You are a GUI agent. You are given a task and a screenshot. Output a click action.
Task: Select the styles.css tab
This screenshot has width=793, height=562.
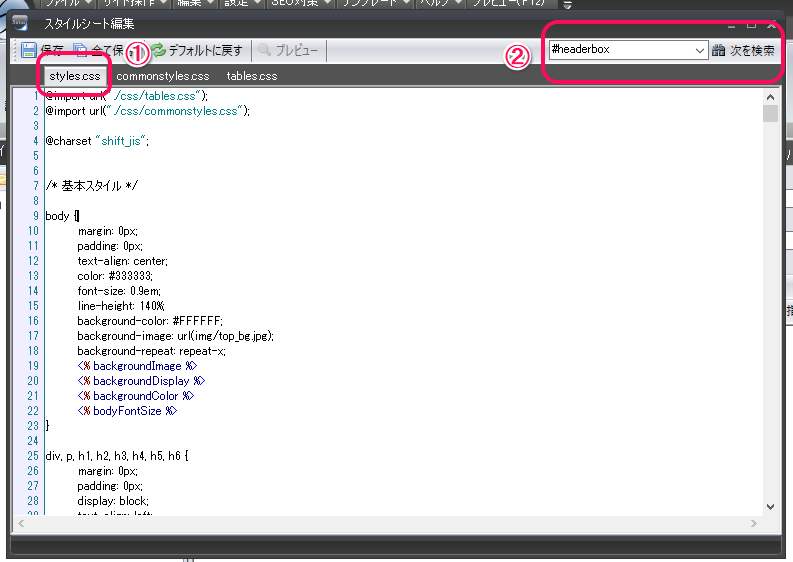tap(76, 76)
